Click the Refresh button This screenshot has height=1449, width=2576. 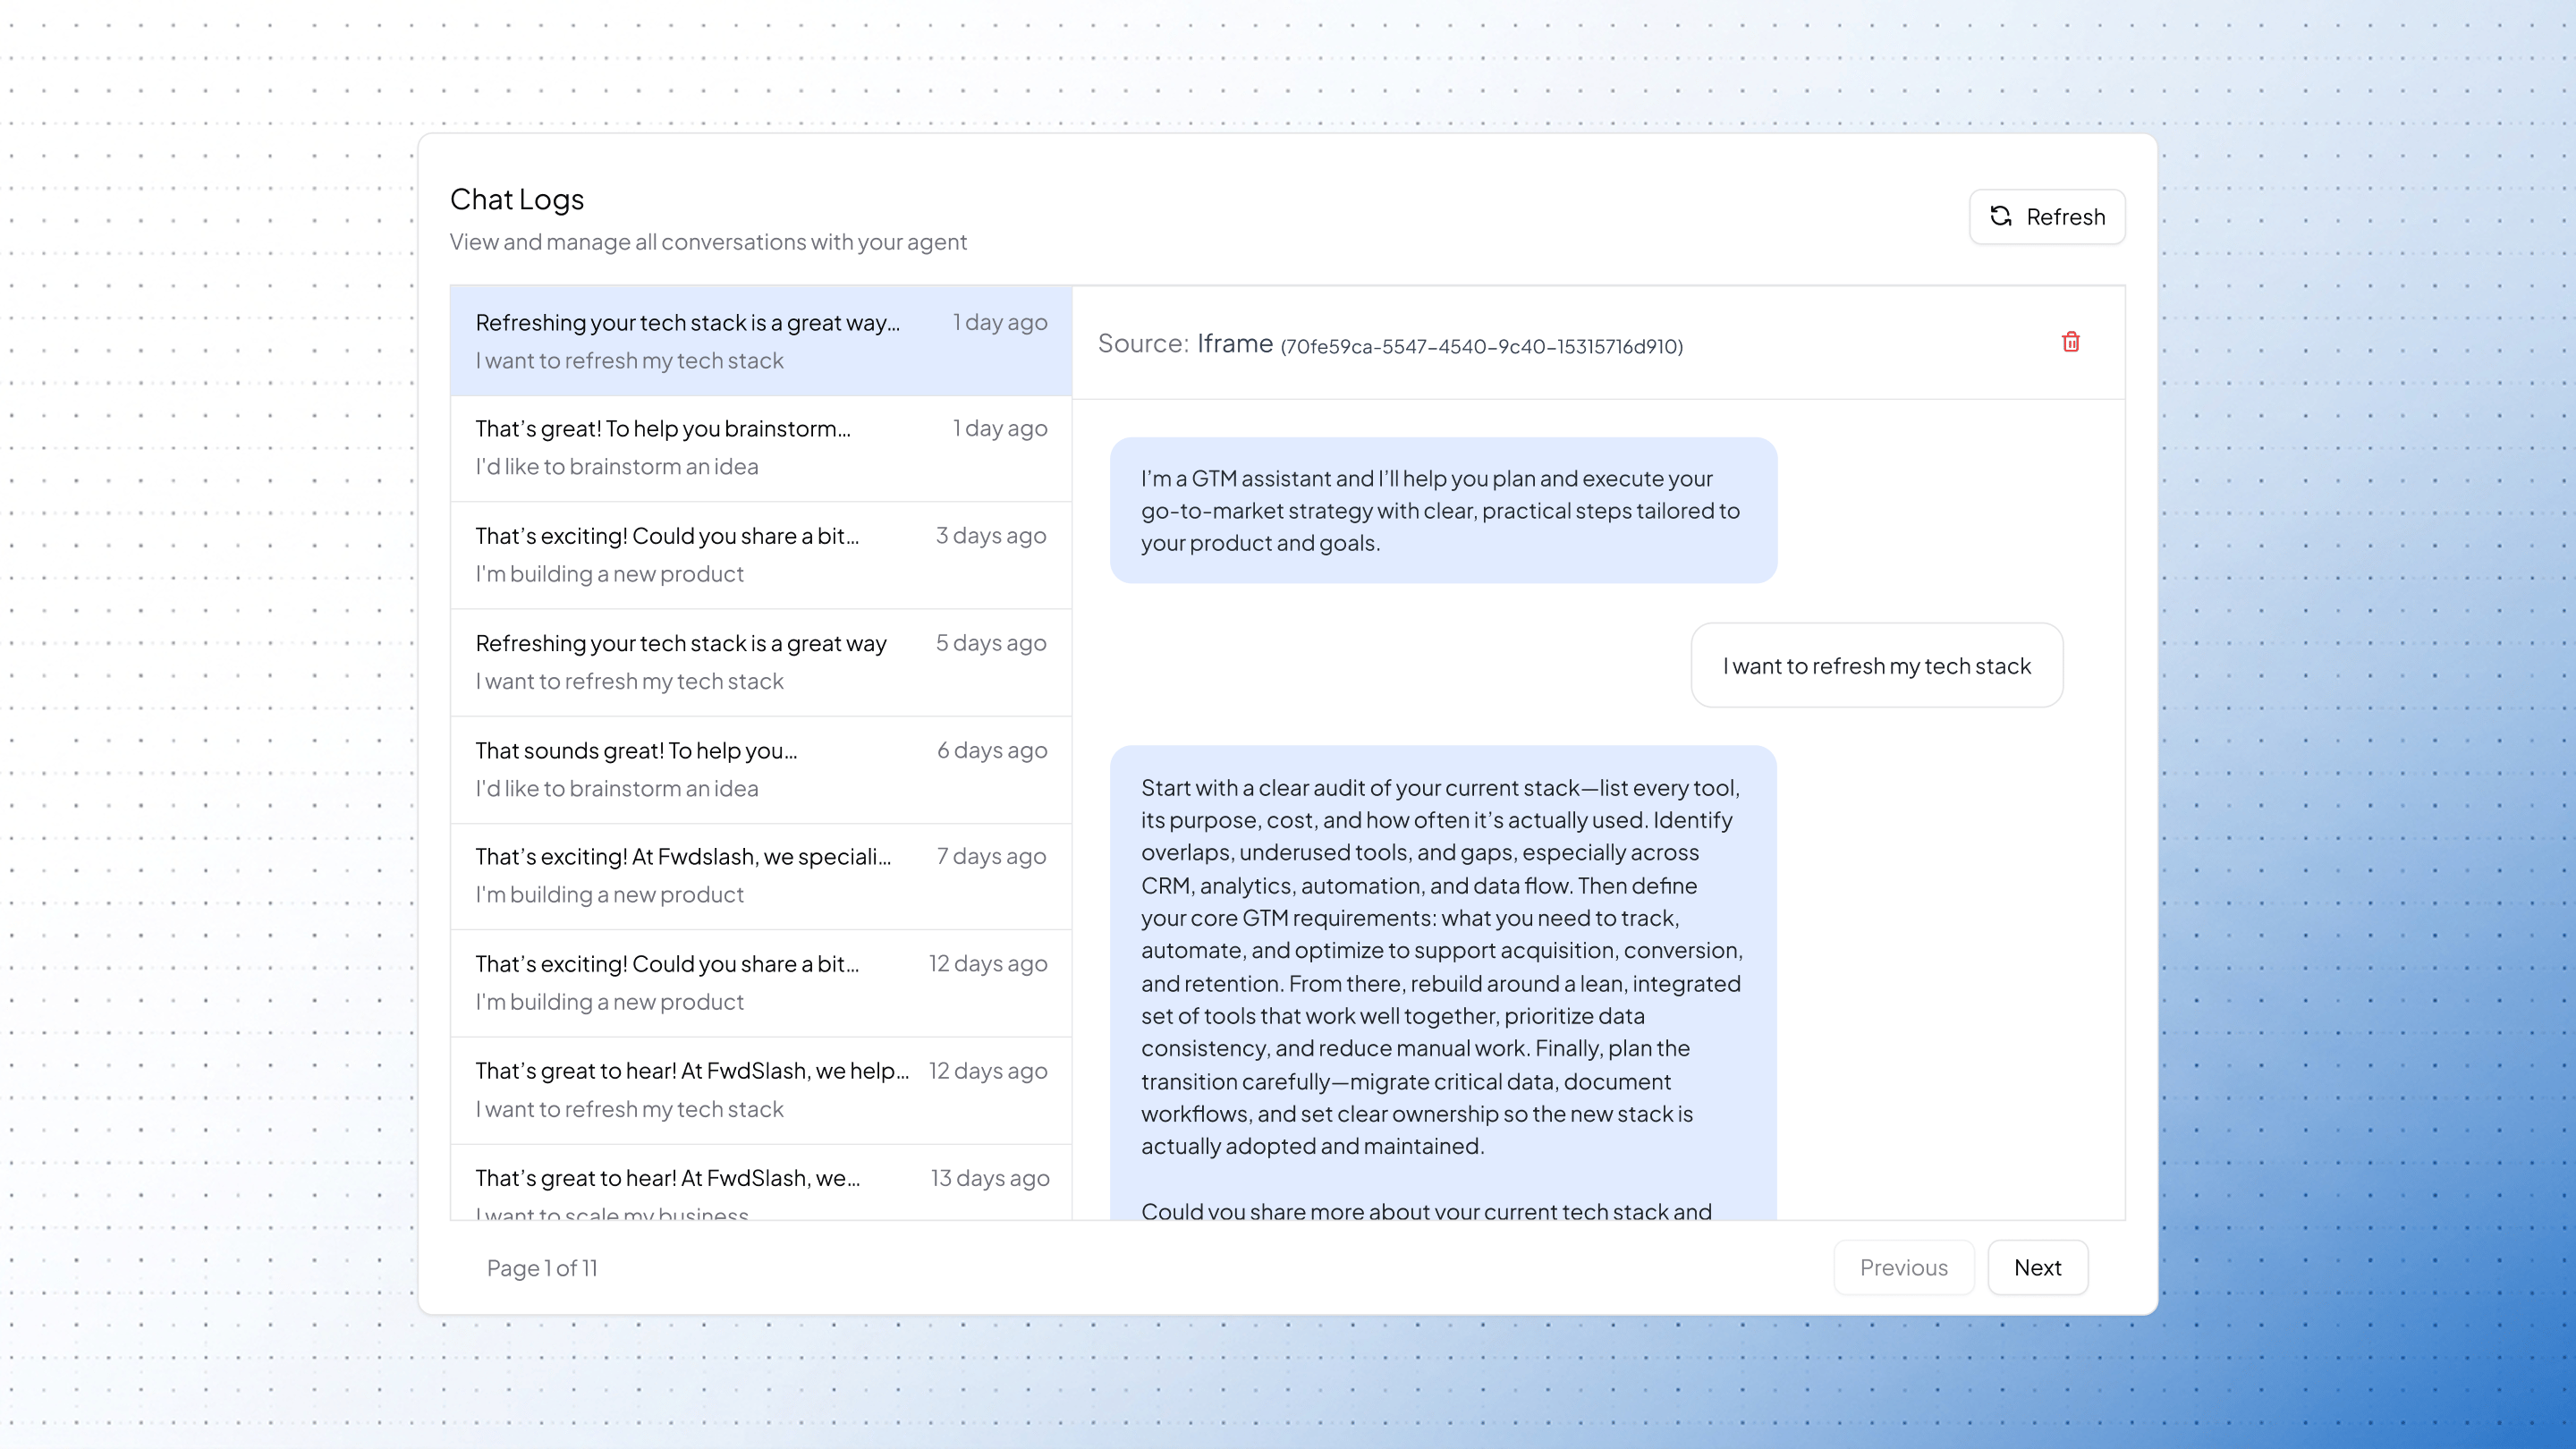pyautogui.click(x=2047, y=217)
